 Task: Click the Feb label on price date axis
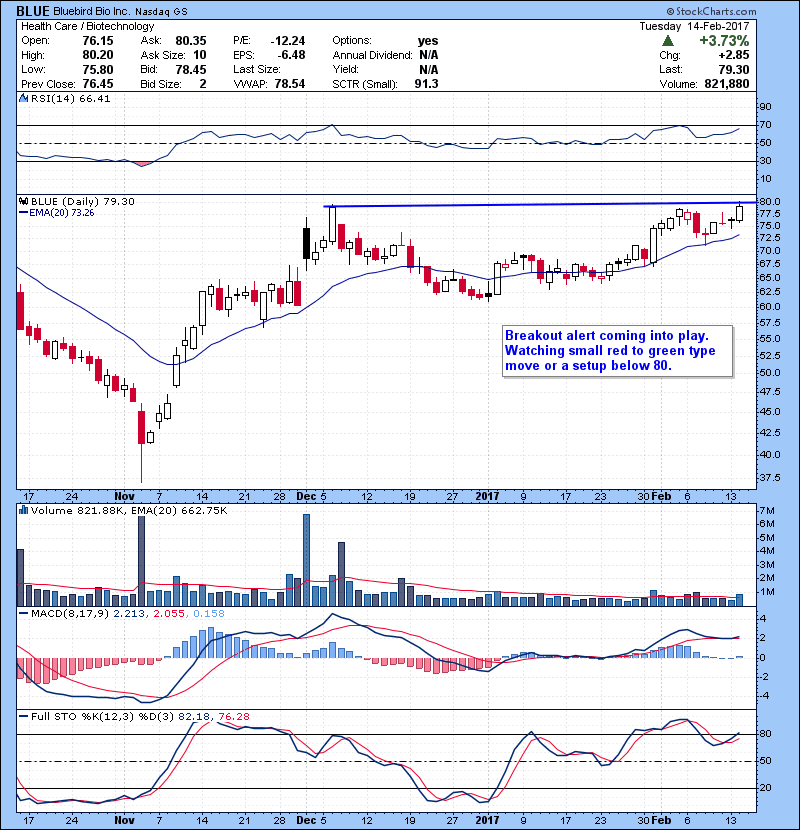pyautogui.click(x=661, y=496)
